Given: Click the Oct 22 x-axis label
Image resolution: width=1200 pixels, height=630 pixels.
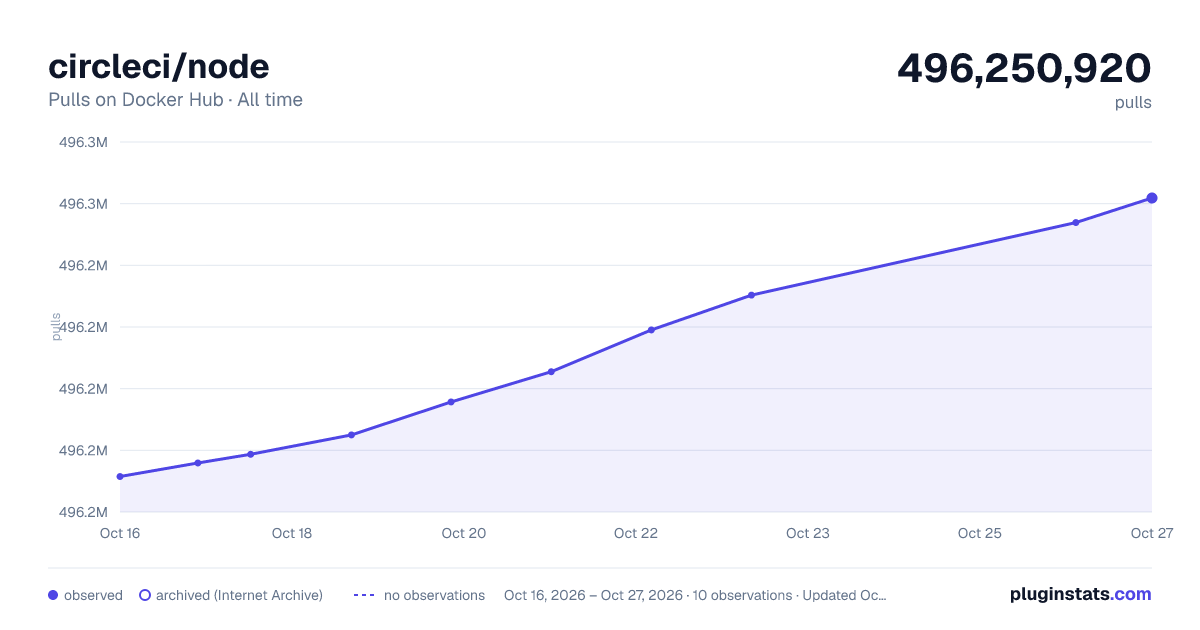Looking at the screenshot, I should [x=636, y=533].
